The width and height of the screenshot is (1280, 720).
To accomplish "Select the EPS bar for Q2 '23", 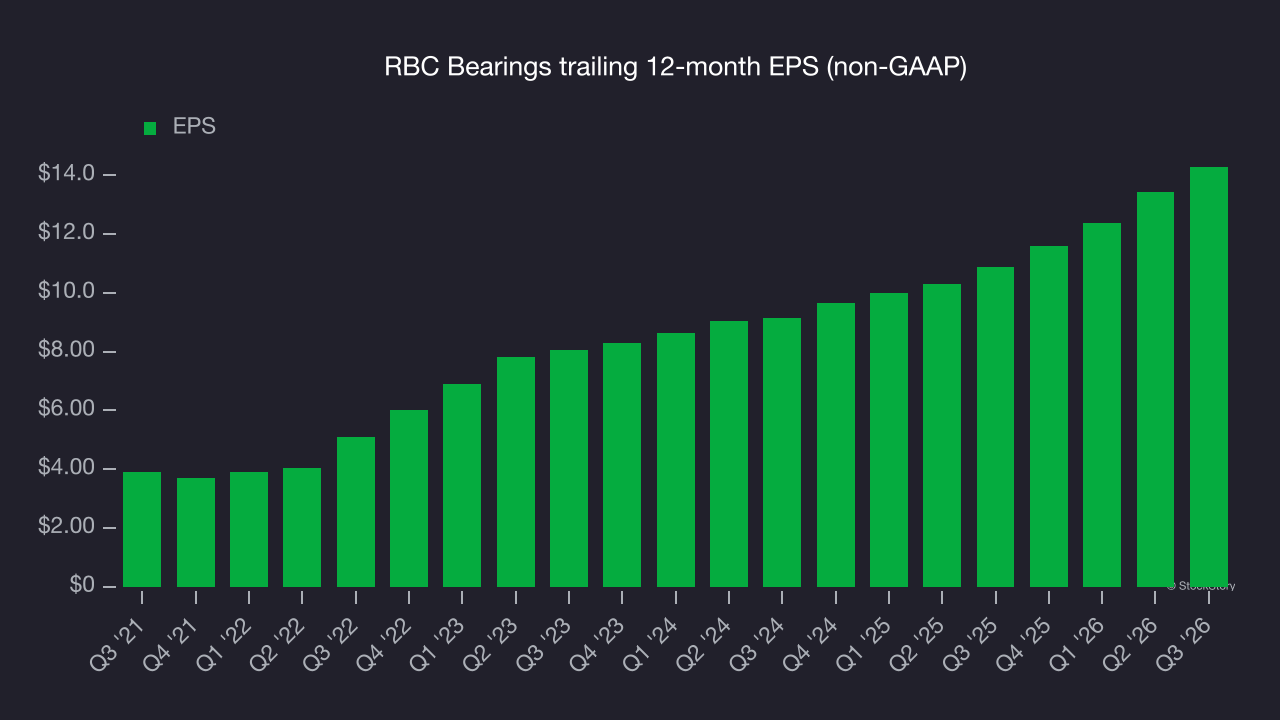I will pyautogui.click(x=516, y=472).
